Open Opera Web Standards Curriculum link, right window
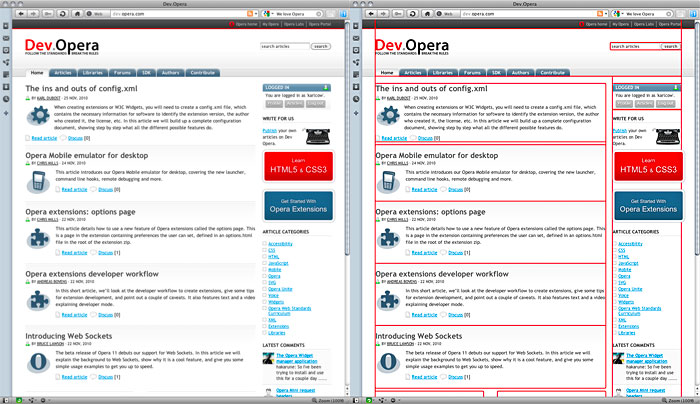 [640, 311]
